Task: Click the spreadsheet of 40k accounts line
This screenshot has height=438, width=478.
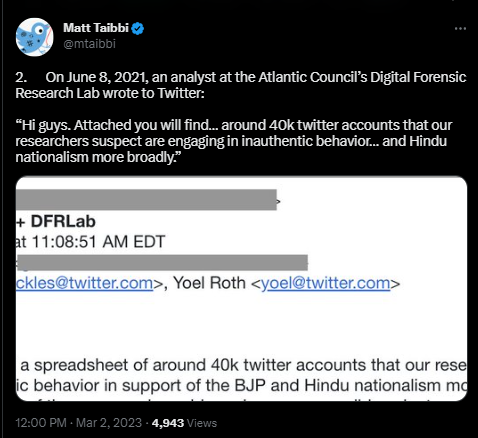Action: pos(243,365)
